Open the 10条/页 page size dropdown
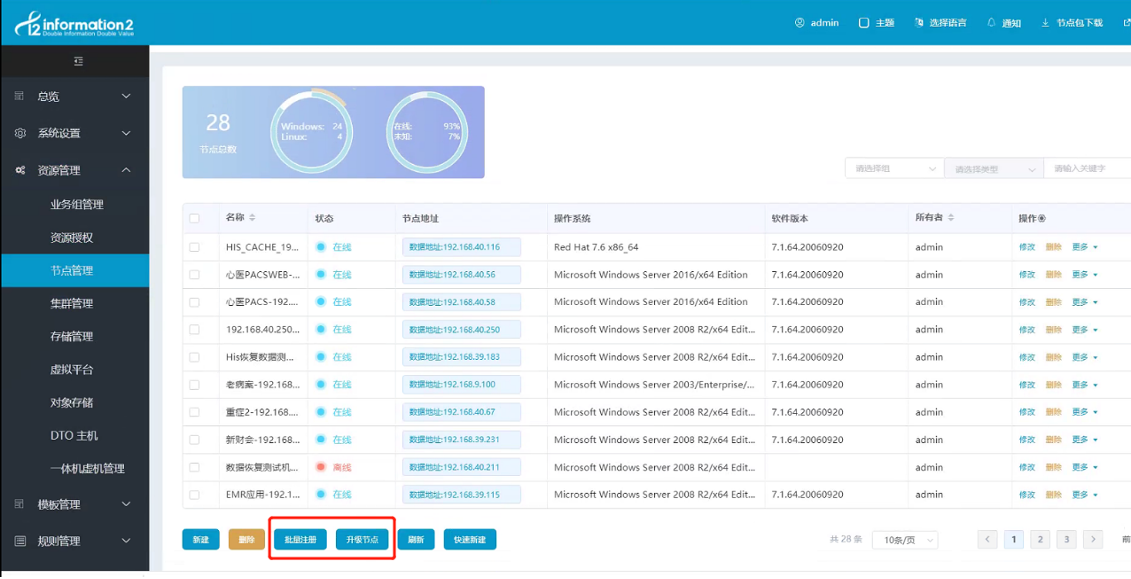The image size is (1131, 579). tap(905, 540)
